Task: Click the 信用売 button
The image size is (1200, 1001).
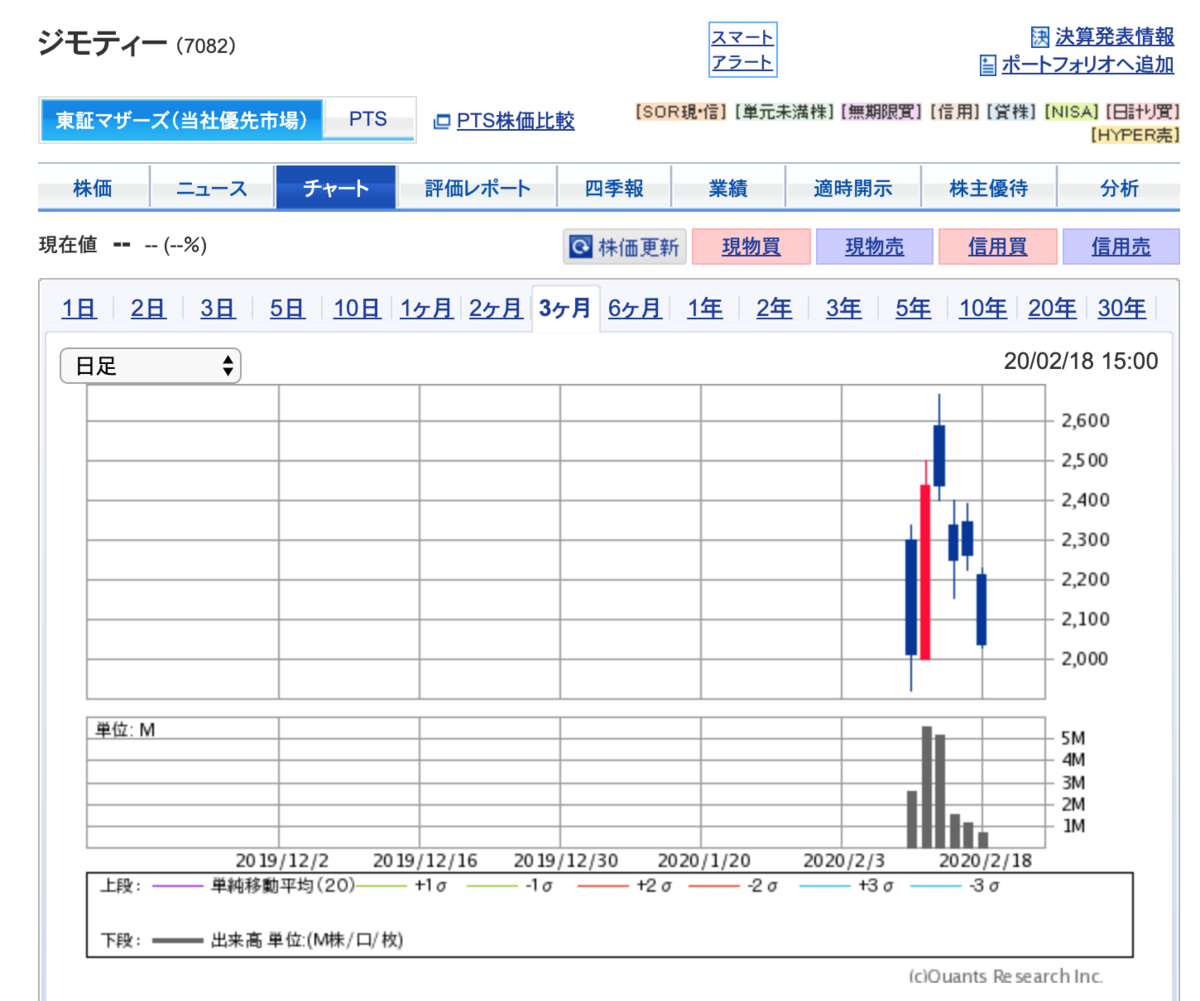Action: coord(1121,247)
